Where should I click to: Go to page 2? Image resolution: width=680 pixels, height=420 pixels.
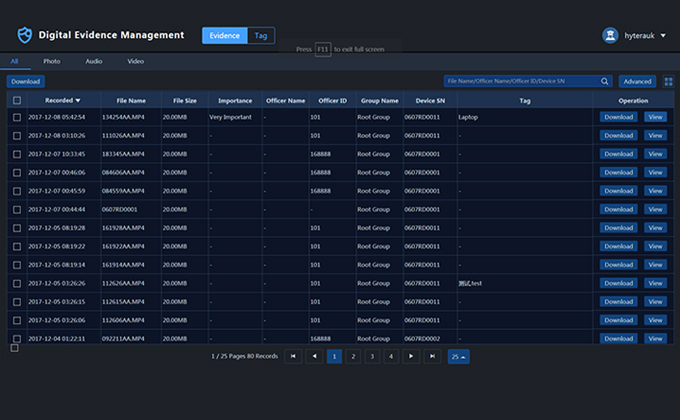(353, 357)
